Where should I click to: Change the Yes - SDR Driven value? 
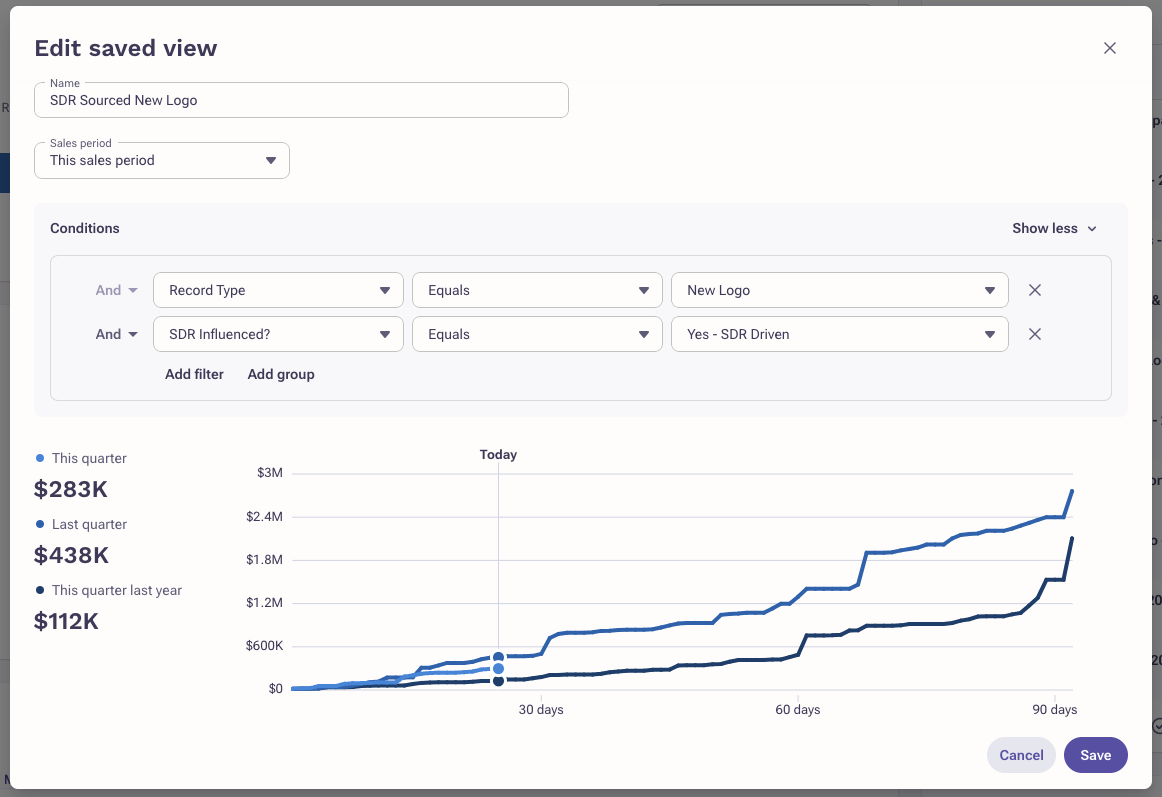(839, 334)
